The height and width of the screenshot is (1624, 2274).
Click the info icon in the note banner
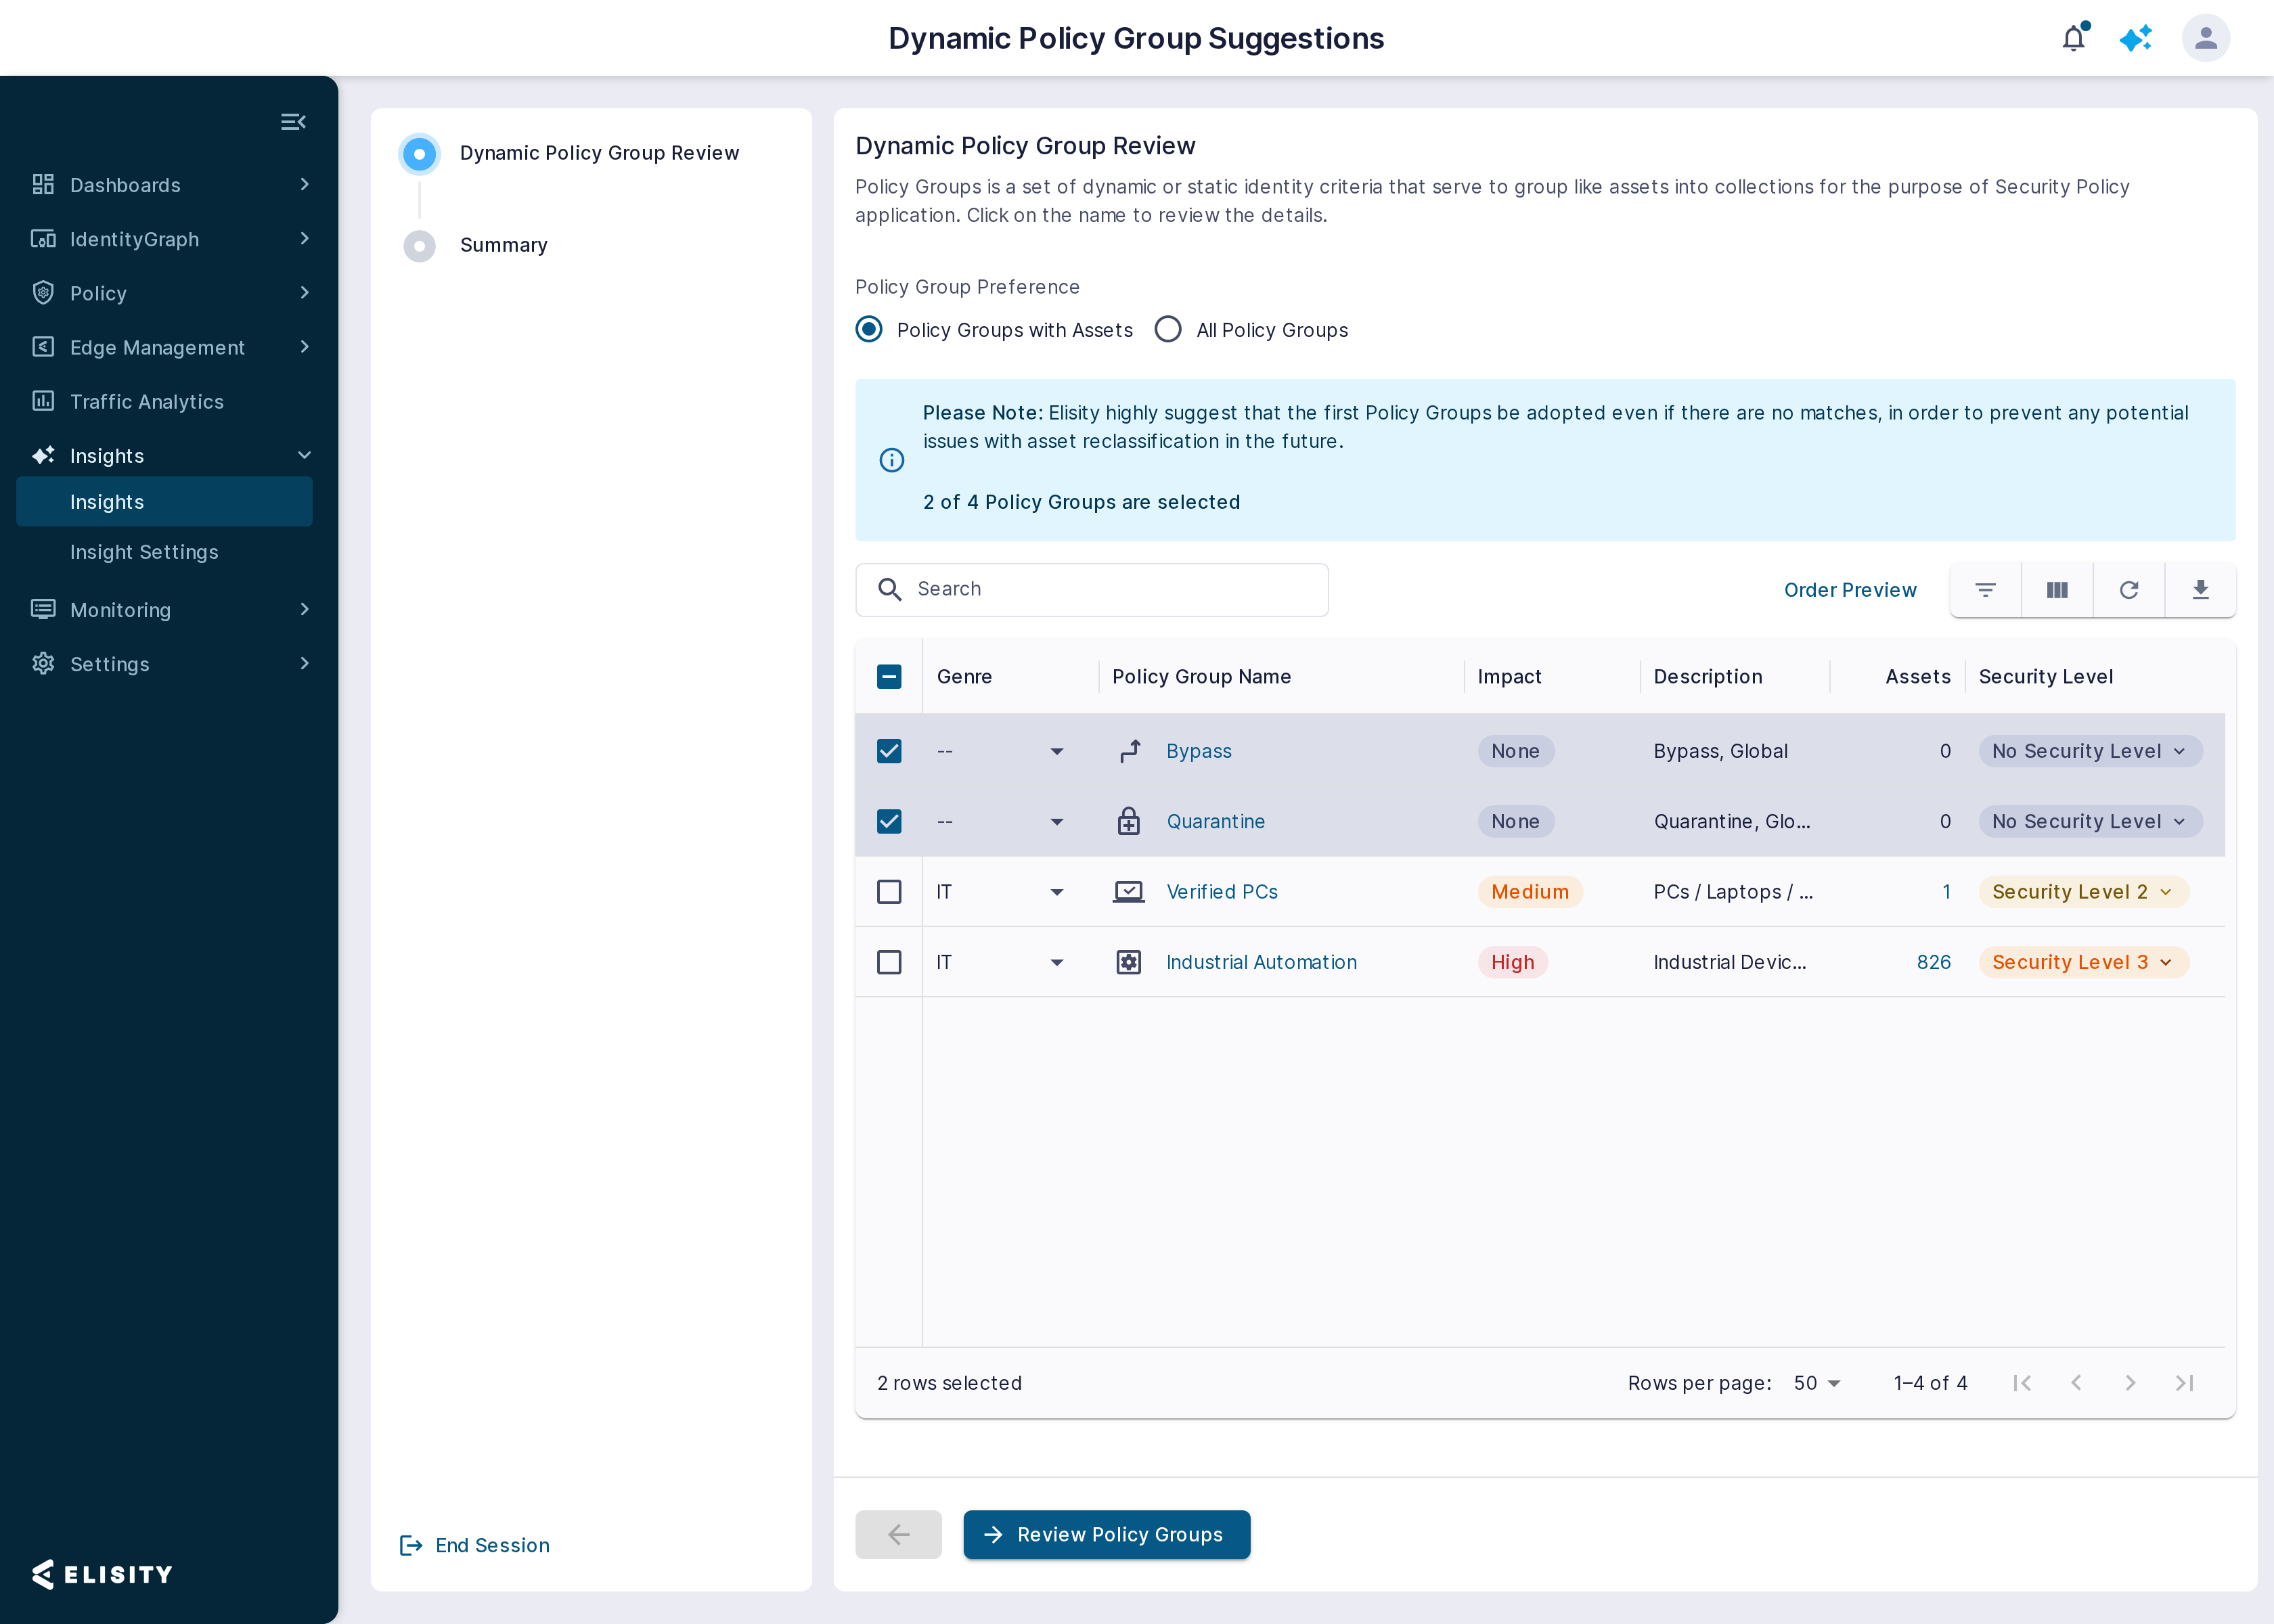pos(892,460)
